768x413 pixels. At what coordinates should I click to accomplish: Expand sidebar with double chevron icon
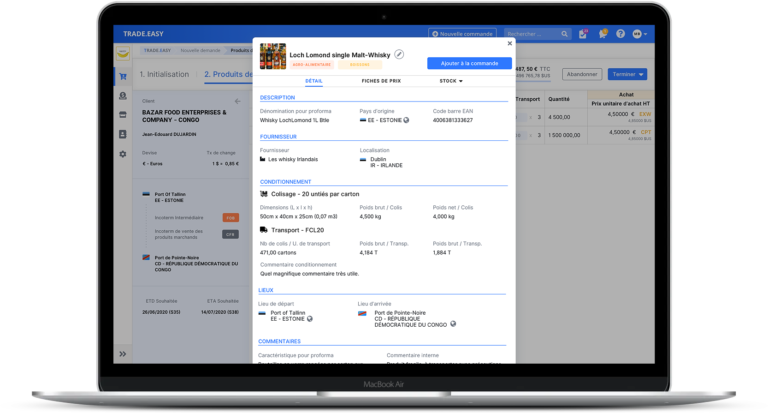[122, 354]
